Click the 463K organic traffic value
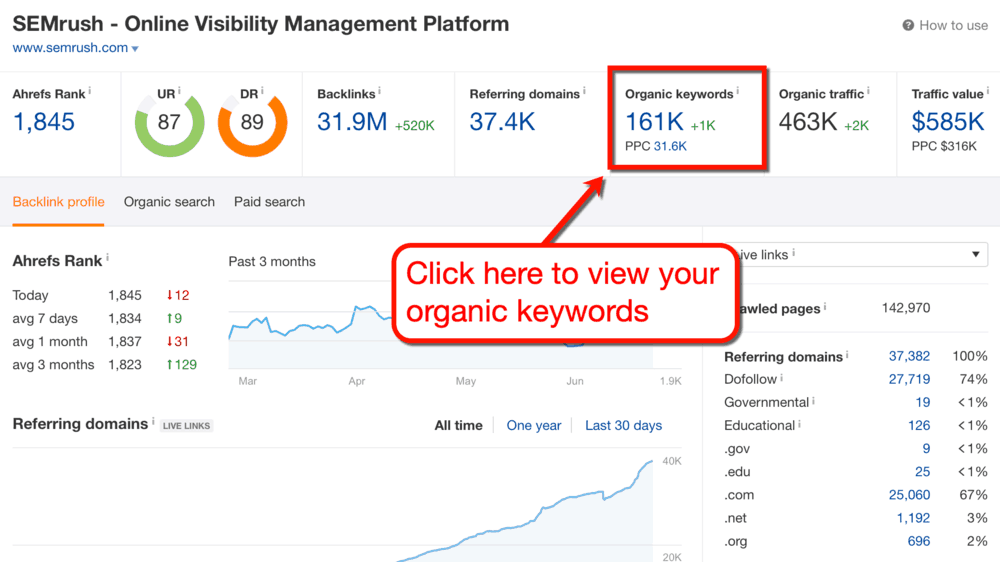 click(x=808, y=122)
